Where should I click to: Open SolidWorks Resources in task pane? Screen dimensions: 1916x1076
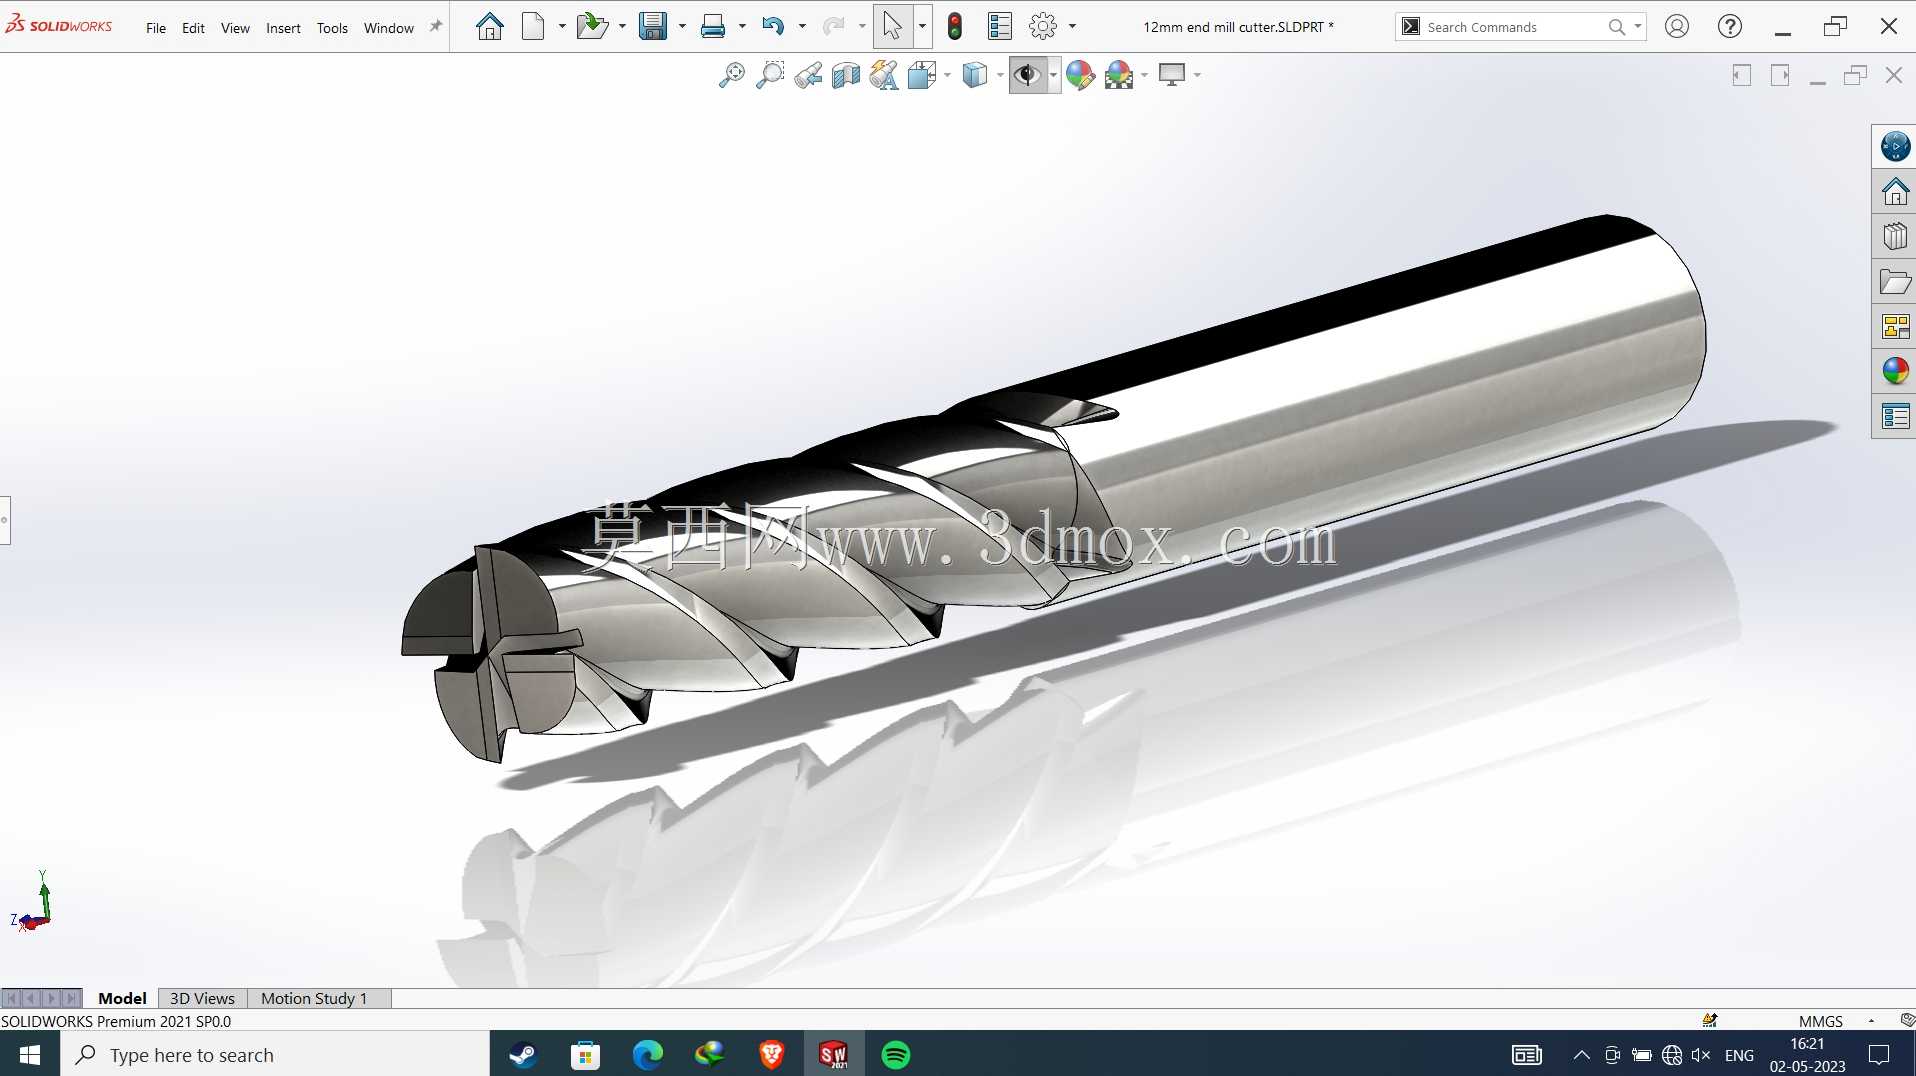coord(1895,191)
